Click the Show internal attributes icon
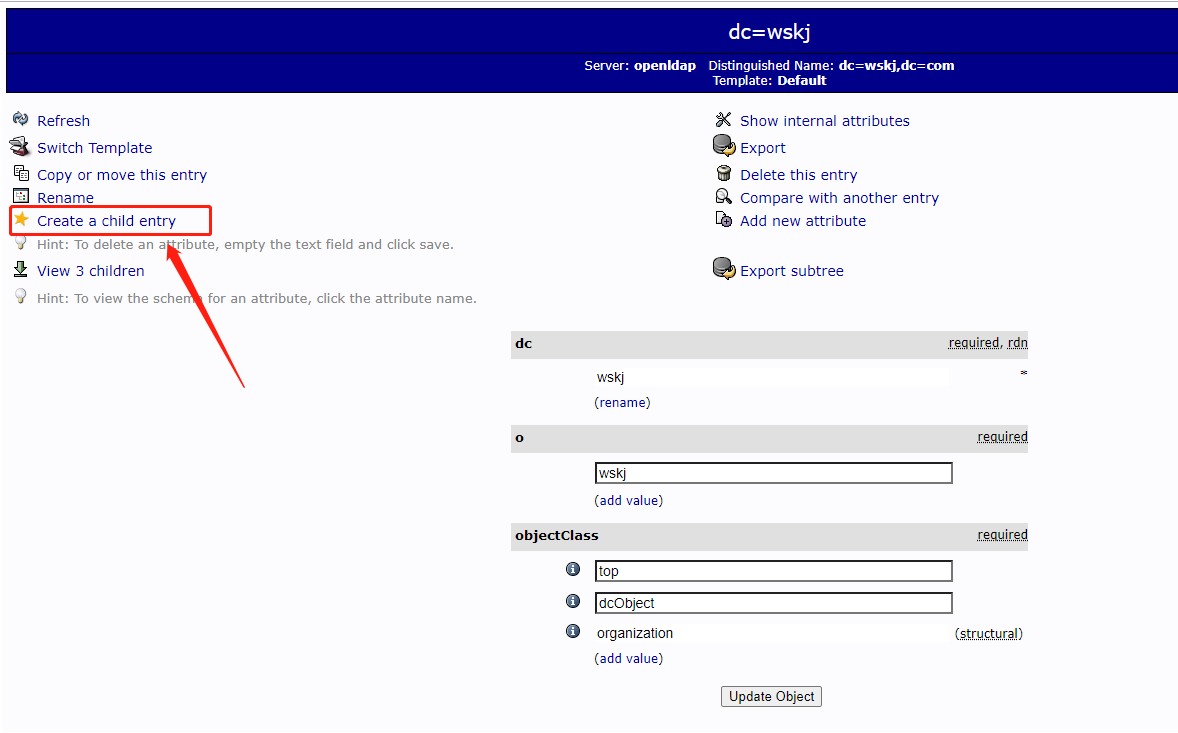The width and height of the screenshot is (1178, 733). click(x=723, y=119)
